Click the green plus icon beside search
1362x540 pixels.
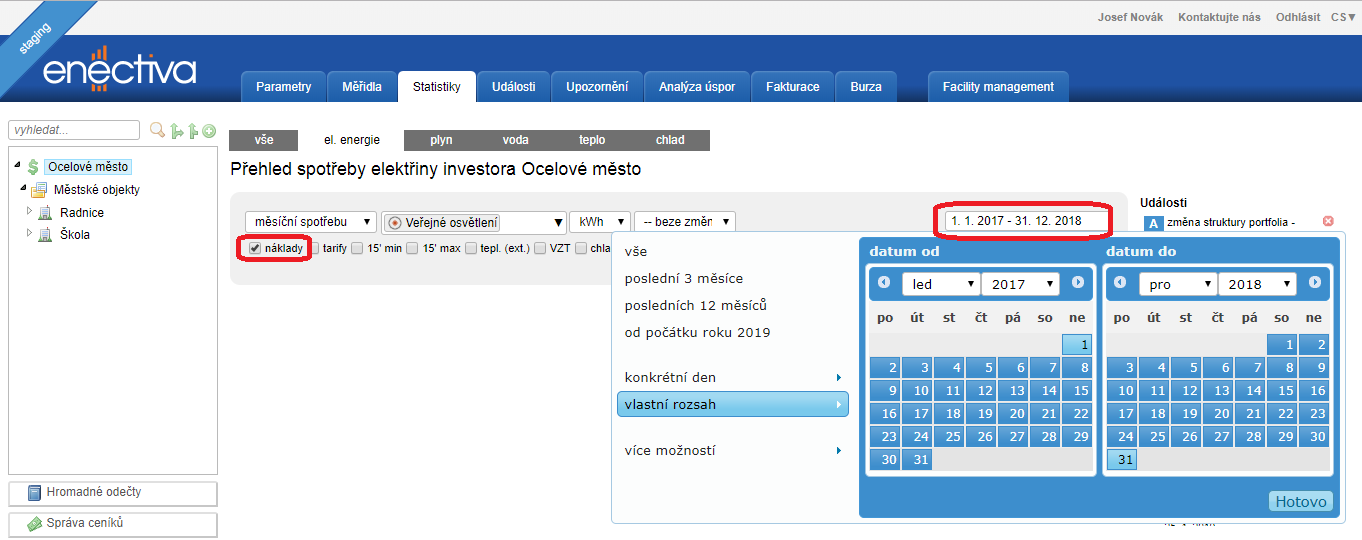209,131
